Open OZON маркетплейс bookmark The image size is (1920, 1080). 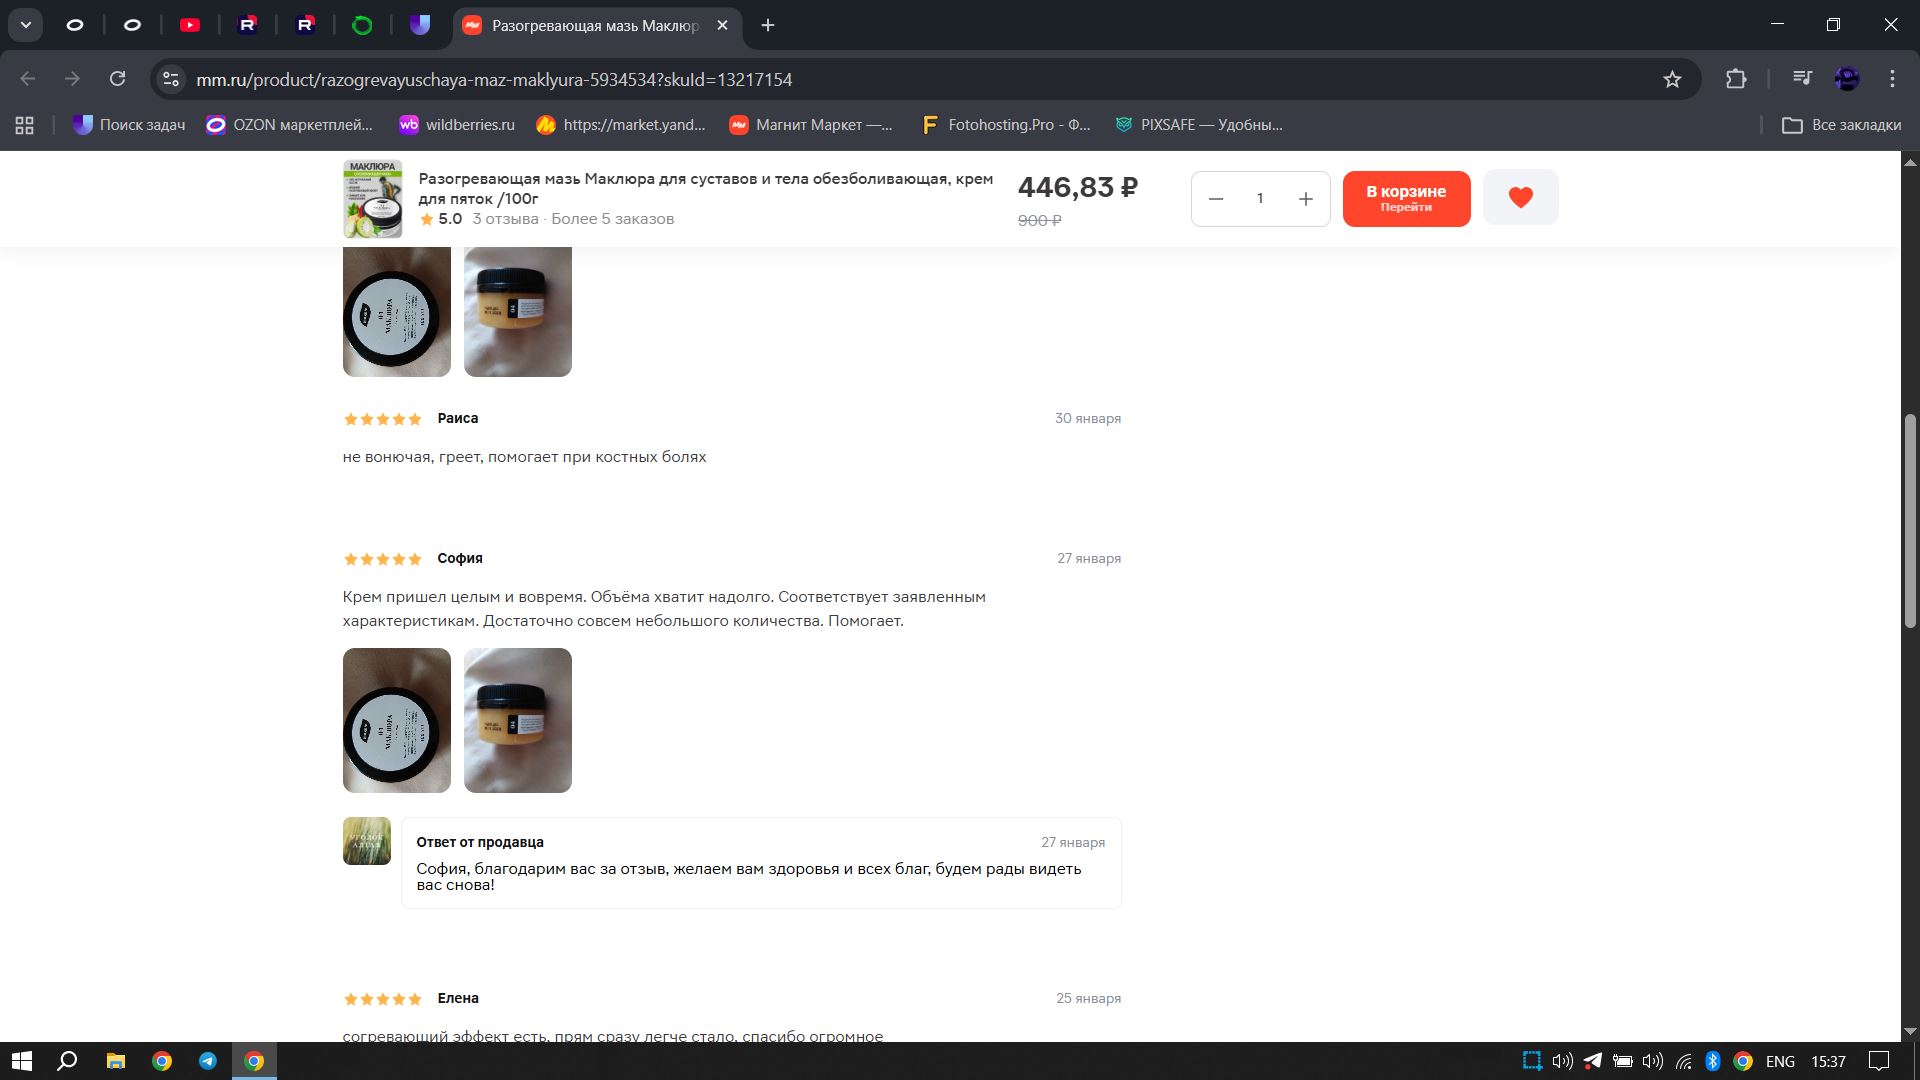(289, 125)
